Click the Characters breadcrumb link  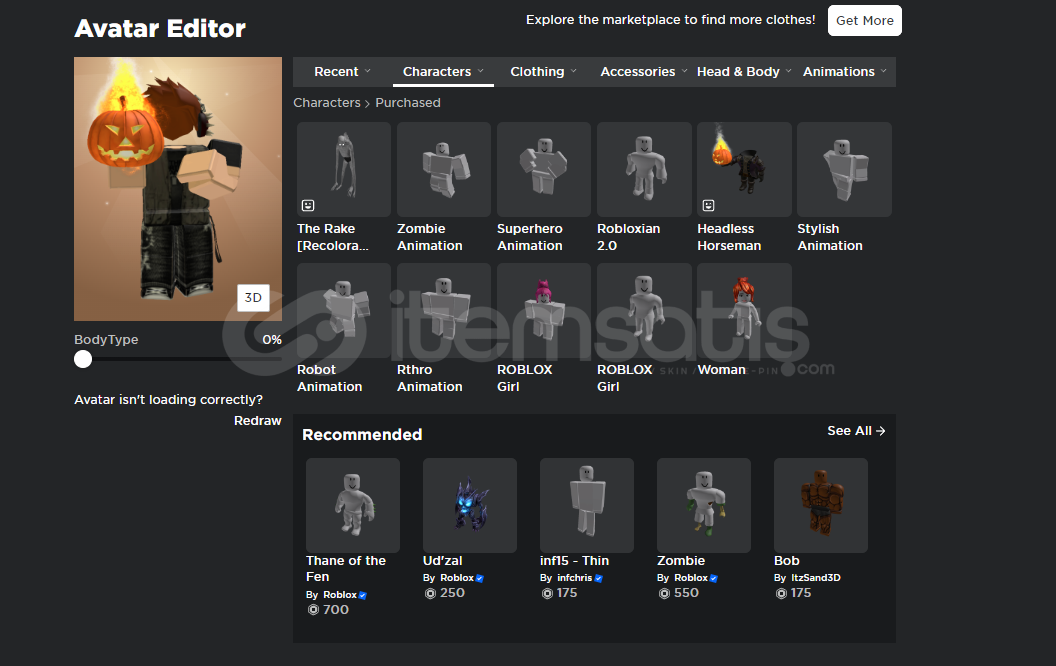pos(327,102)
